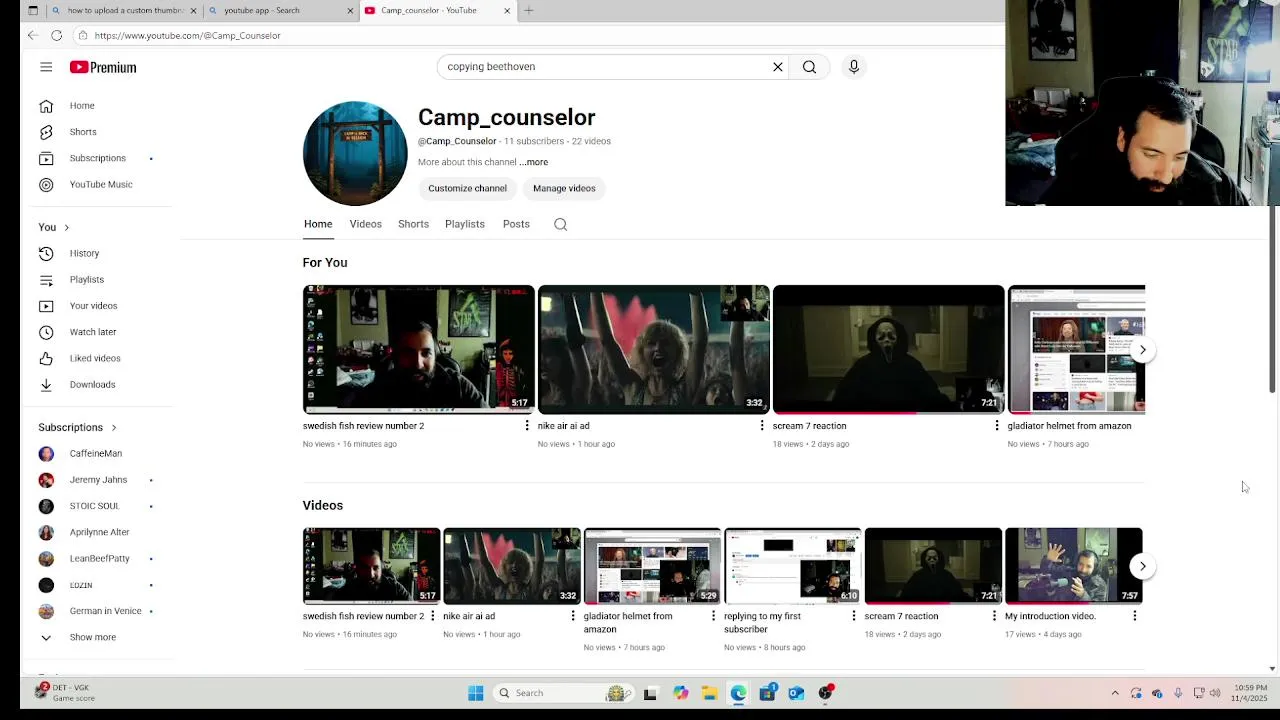Image resolution: width=1280 pixels, height=720 pixels.
Task: Show hidden system tray icons chevron
Action: point(1115,693)
